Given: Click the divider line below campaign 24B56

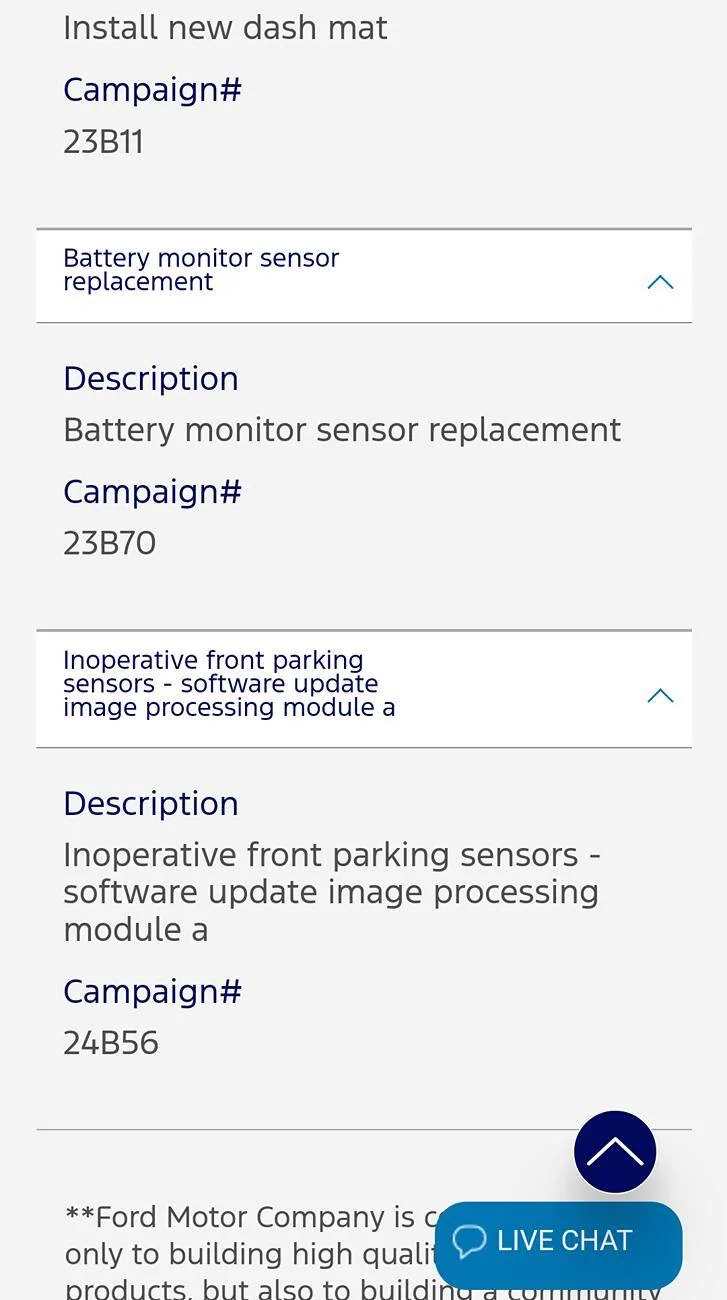Looking at the screenshot, I should pos(300,1130).
